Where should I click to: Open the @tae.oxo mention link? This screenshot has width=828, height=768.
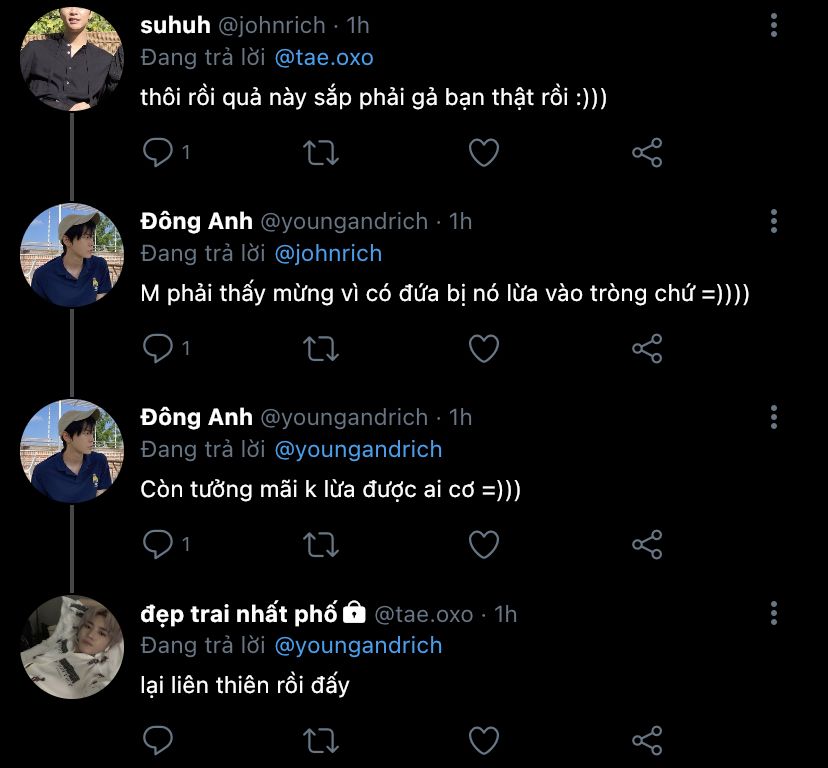323,58
